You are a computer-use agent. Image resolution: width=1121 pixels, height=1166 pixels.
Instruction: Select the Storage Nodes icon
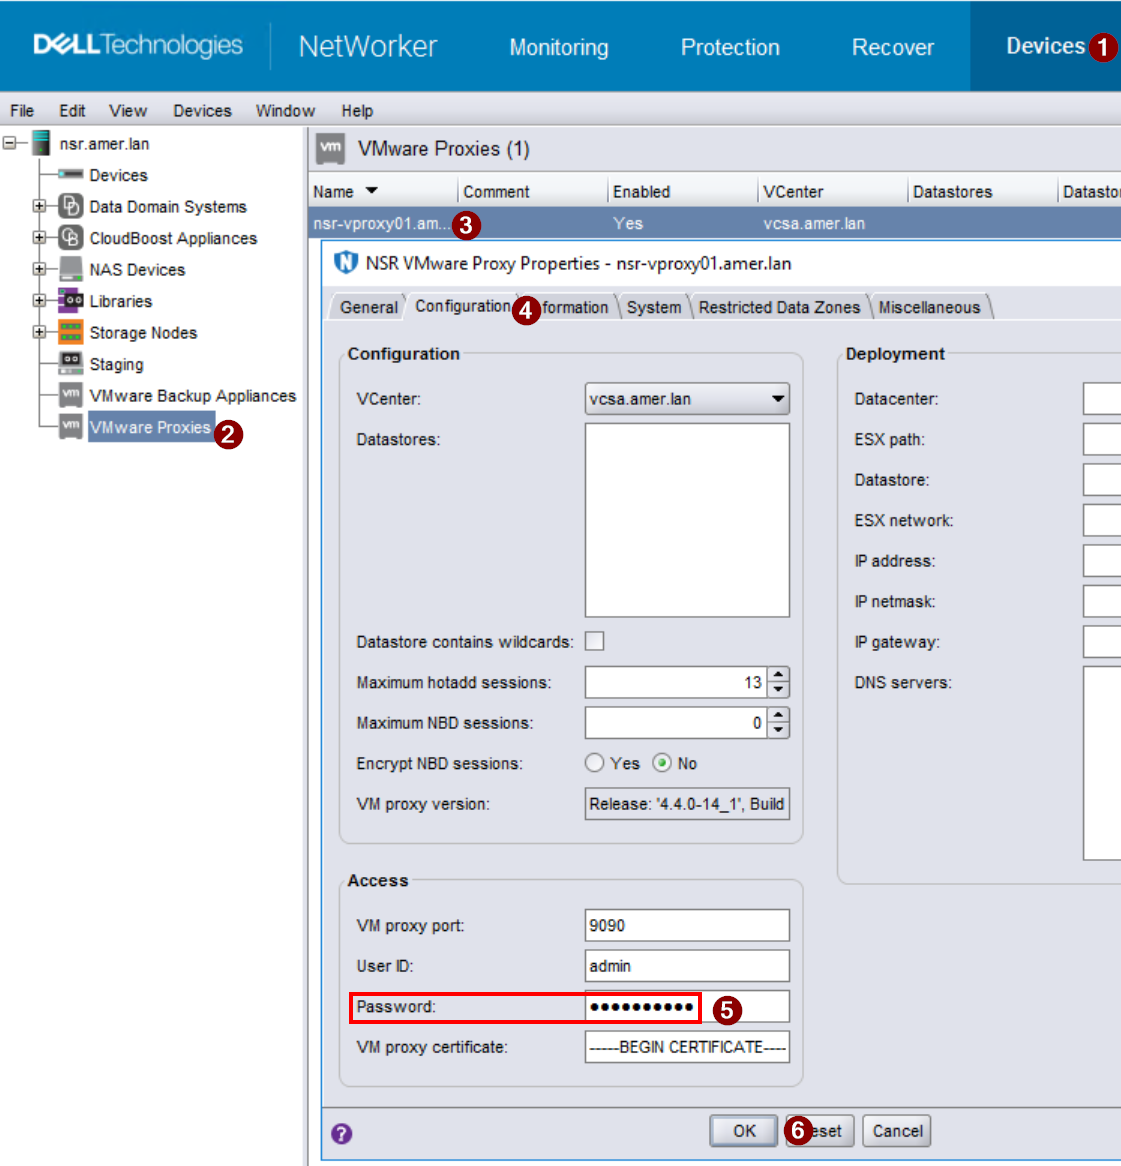click(70, 332)
